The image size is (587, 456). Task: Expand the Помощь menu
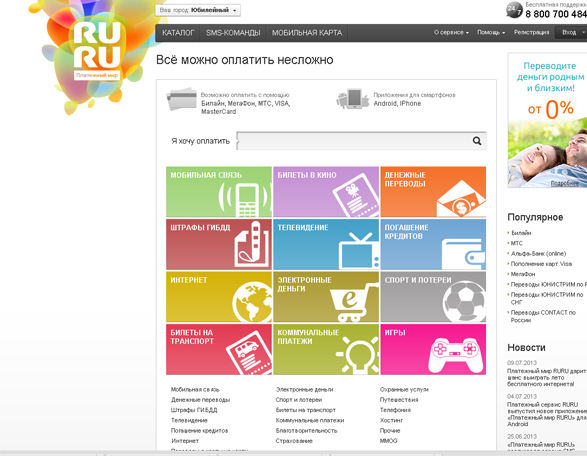pyautogui.click(x=491, y=33)
